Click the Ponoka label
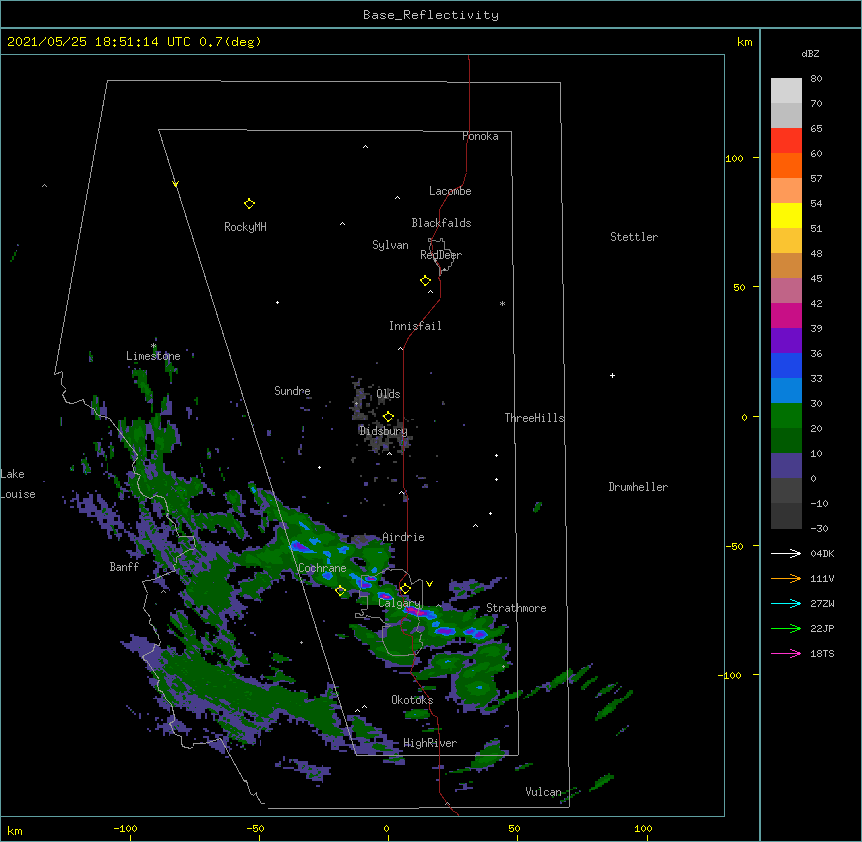 point(480,136)
